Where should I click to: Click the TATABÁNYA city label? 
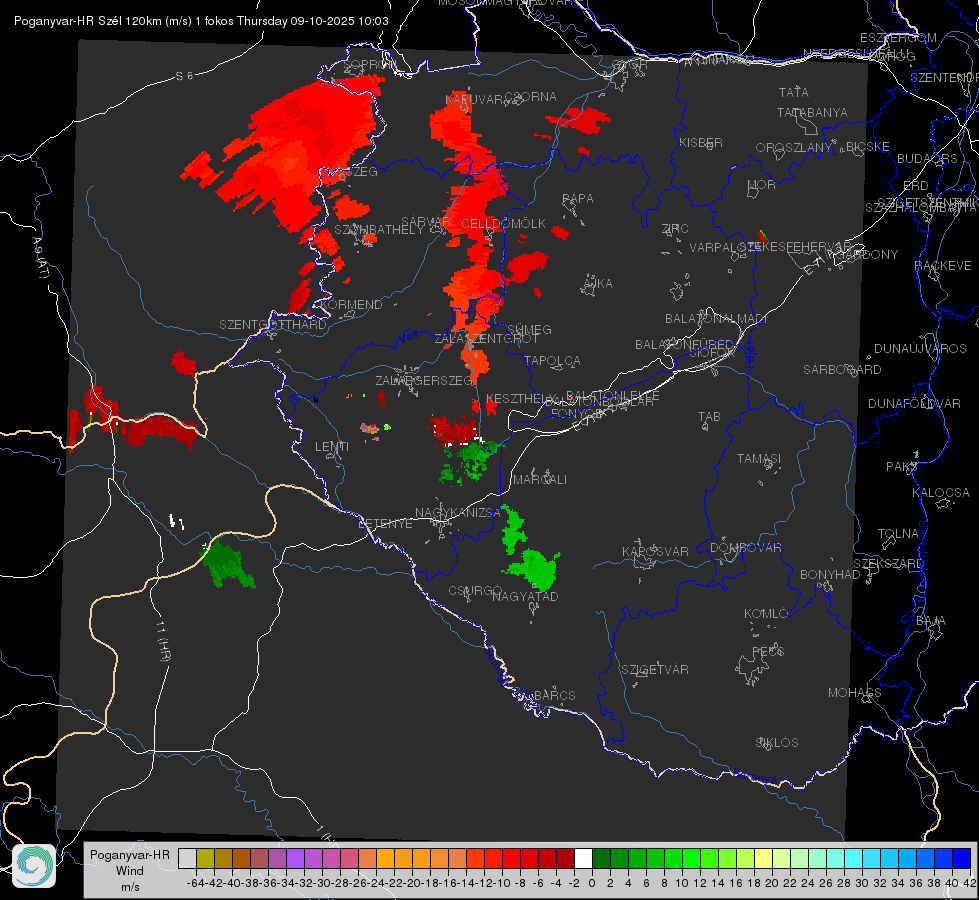(x=812, y=112)
